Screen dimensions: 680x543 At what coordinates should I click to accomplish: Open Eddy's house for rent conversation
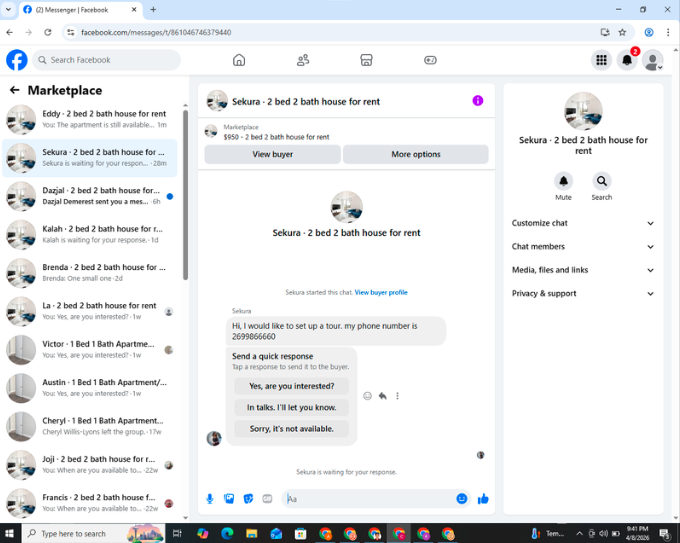[x=90, y=120]
